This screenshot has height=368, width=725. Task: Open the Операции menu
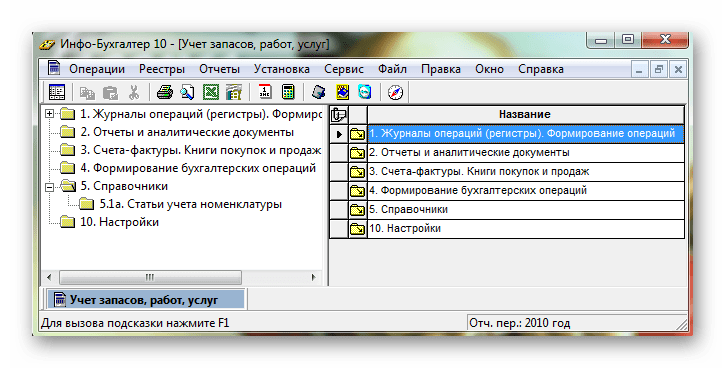[97, 69]
